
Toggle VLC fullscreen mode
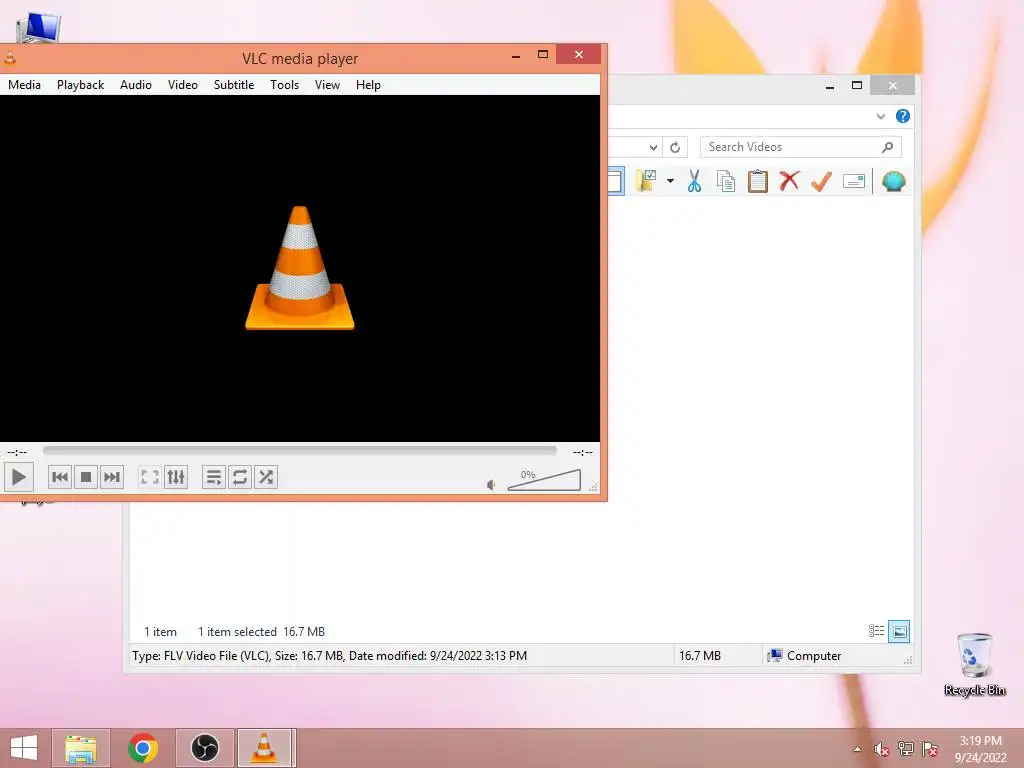pyautogui.click(x=150, y=477)
